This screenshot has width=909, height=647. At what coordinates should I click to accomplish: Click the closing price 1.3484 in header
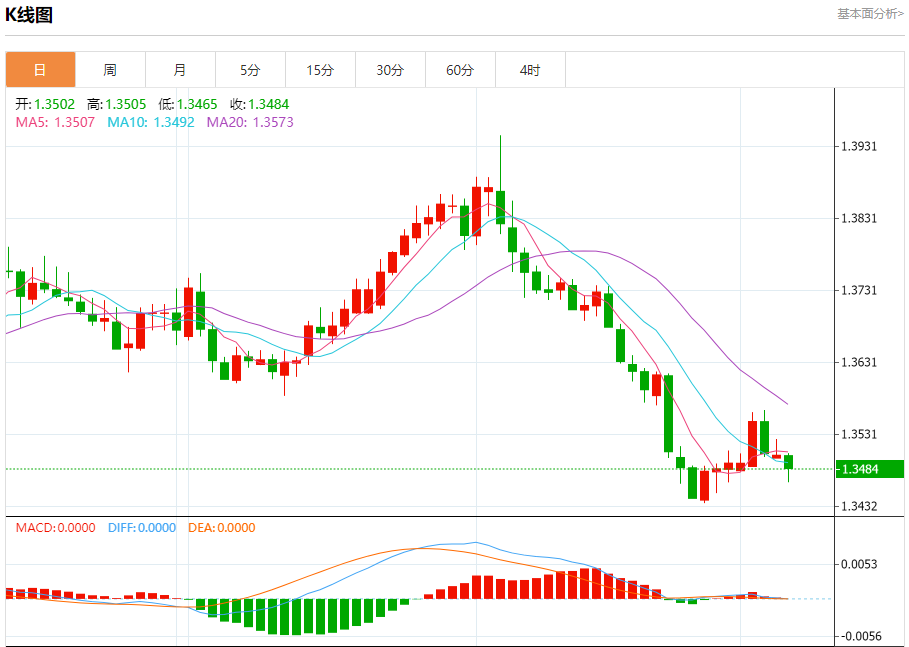click(268, 104)
